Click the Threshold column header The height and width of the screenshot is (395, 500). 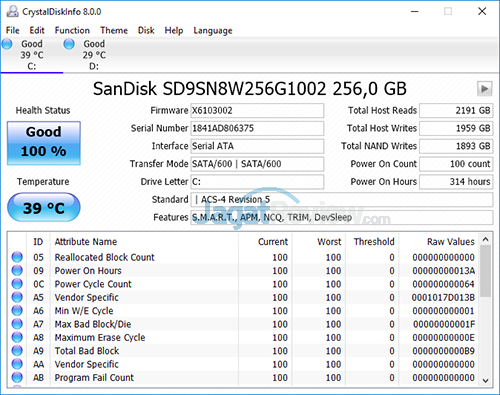click(x=372, y=241)
